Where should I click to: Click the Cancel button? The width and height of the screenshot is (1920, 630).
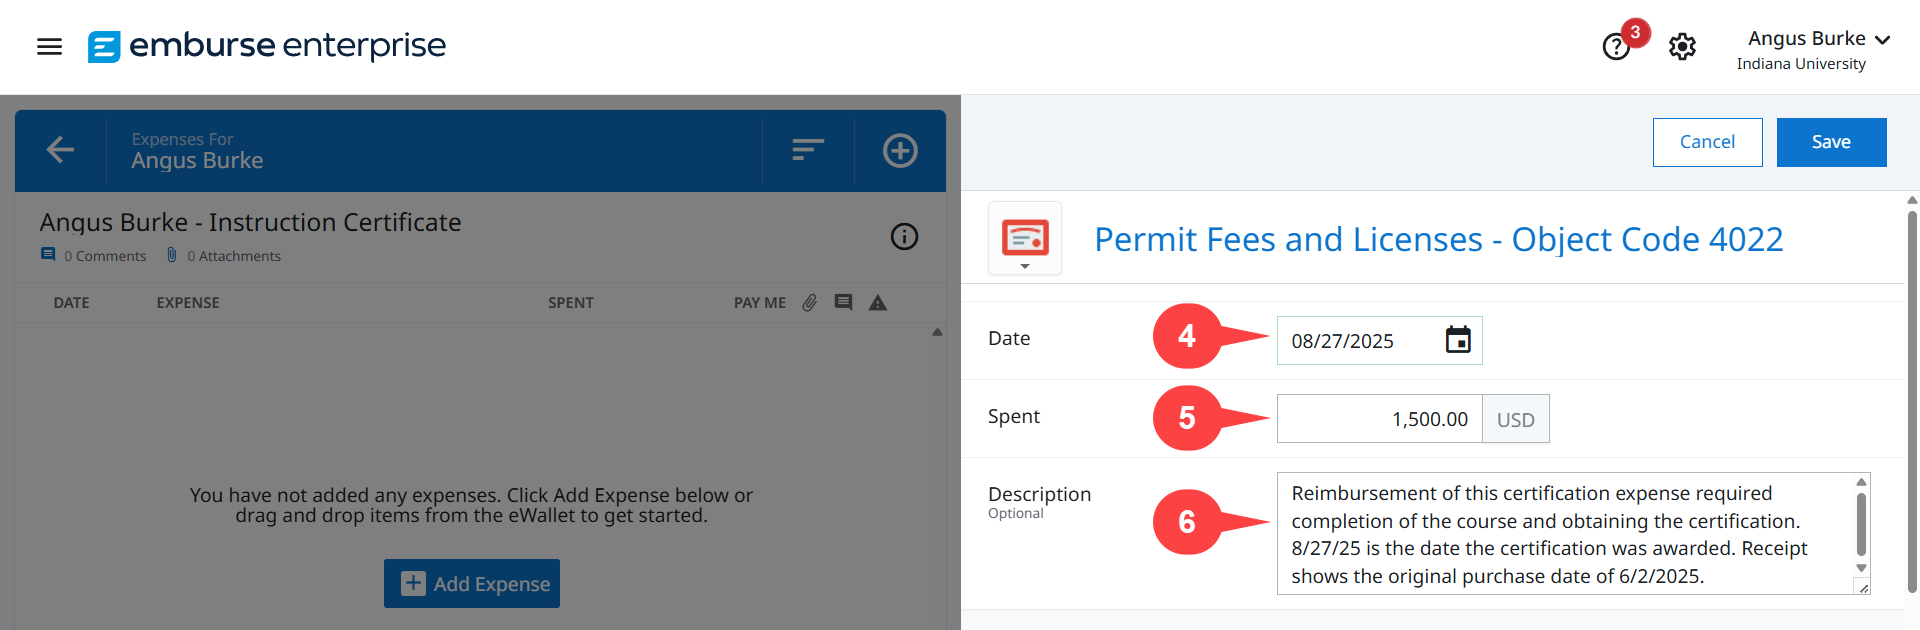[1707, 142]
